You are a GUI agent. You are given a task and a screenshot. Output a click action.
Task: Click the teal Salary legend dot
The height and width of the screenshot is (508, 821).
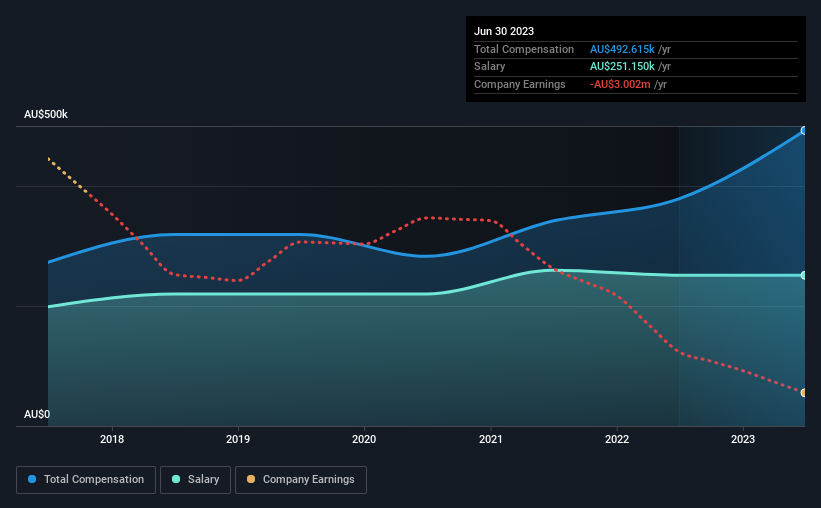coord(176,479)
